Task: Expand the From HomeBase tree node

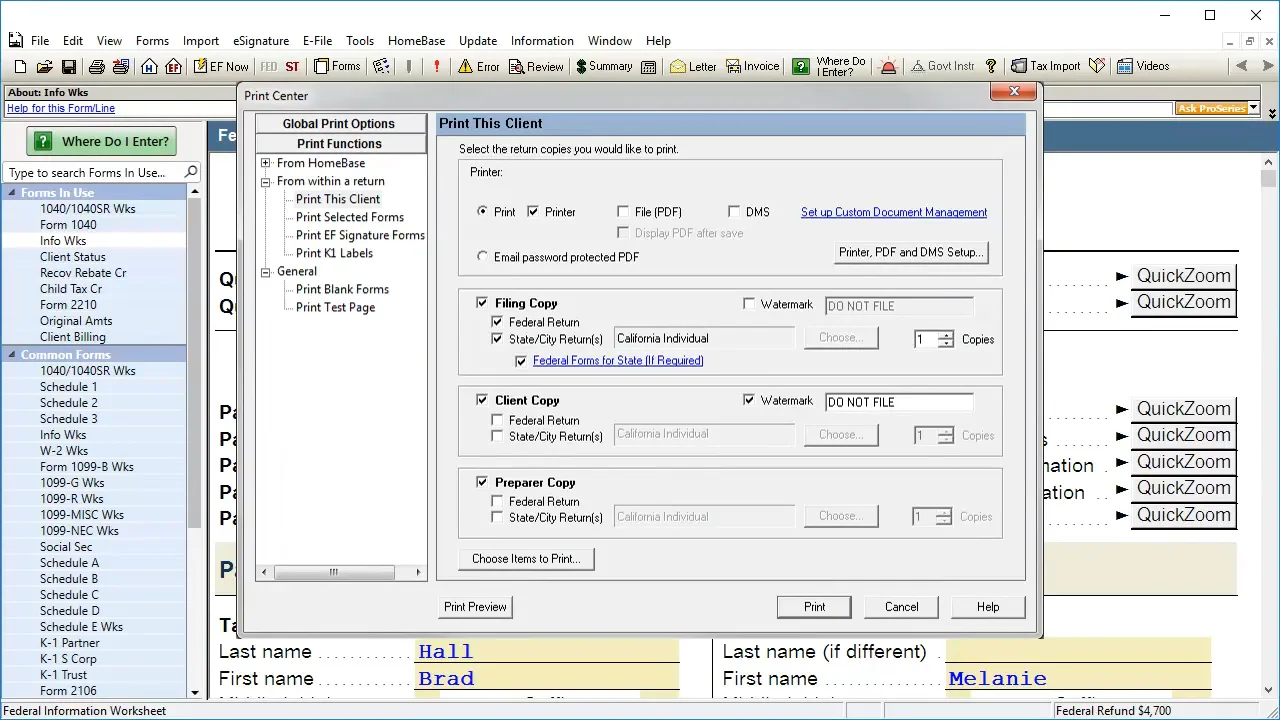Action: tap(266, 163)
